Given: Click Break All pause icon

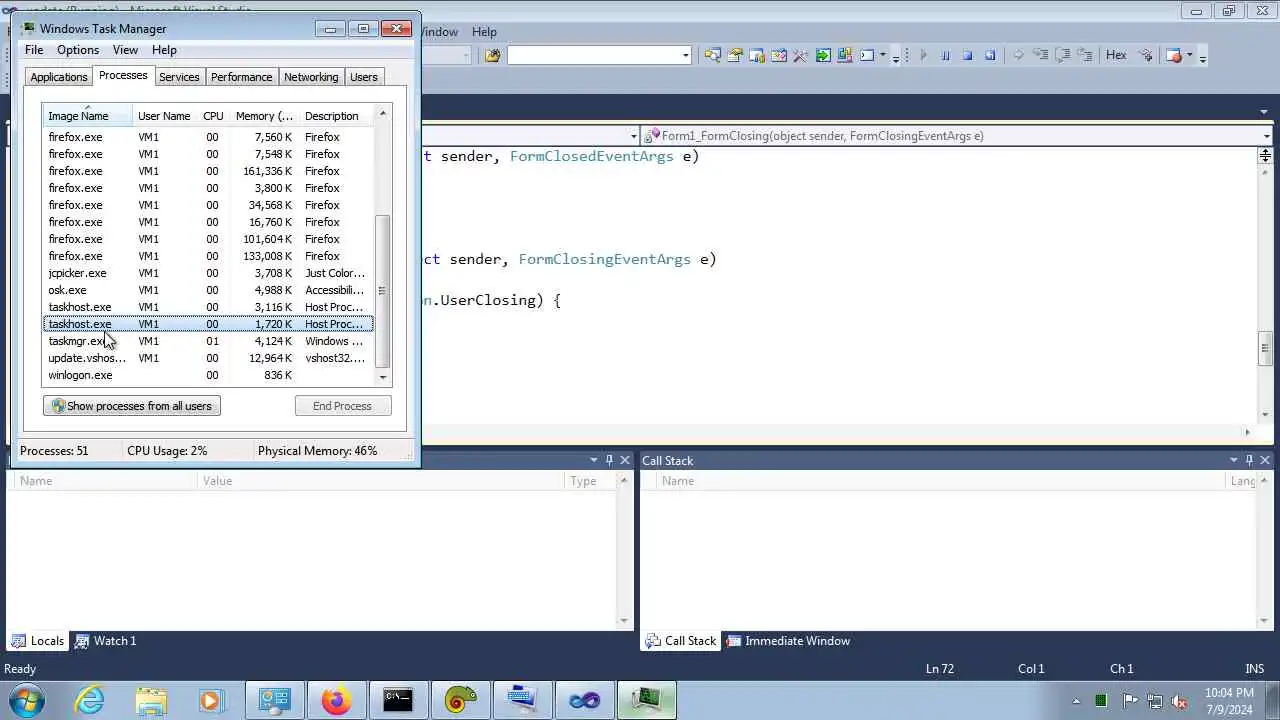Looking at the screenshot, I should 945,56.
